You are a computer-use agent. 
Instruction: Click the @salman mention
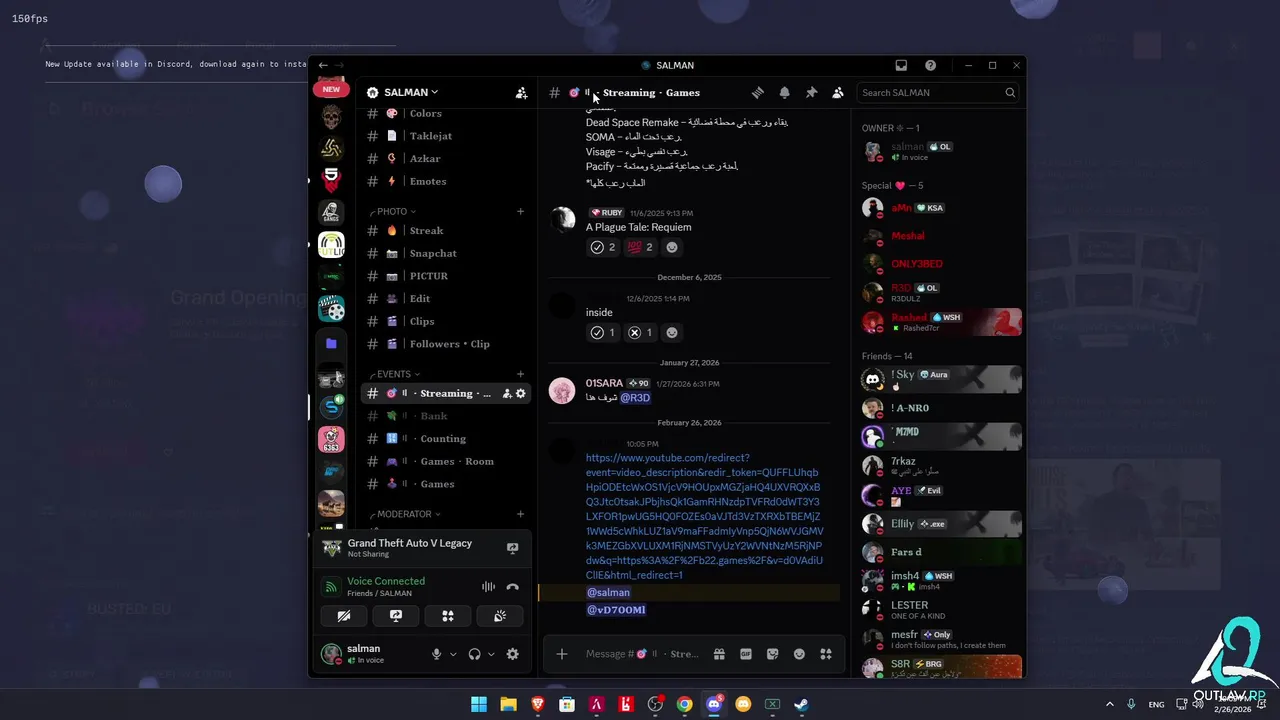[x=608, y=593]
